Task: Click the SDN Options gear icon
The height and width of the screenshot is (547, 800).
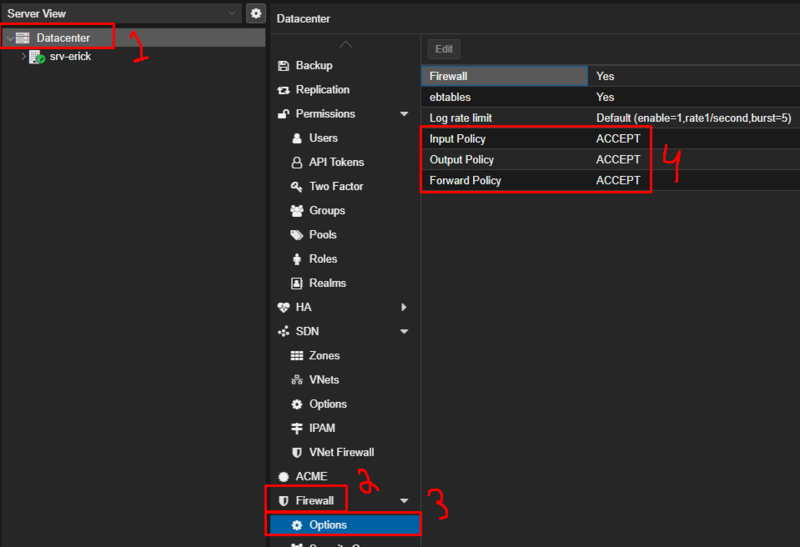Action: pos(296,405)
